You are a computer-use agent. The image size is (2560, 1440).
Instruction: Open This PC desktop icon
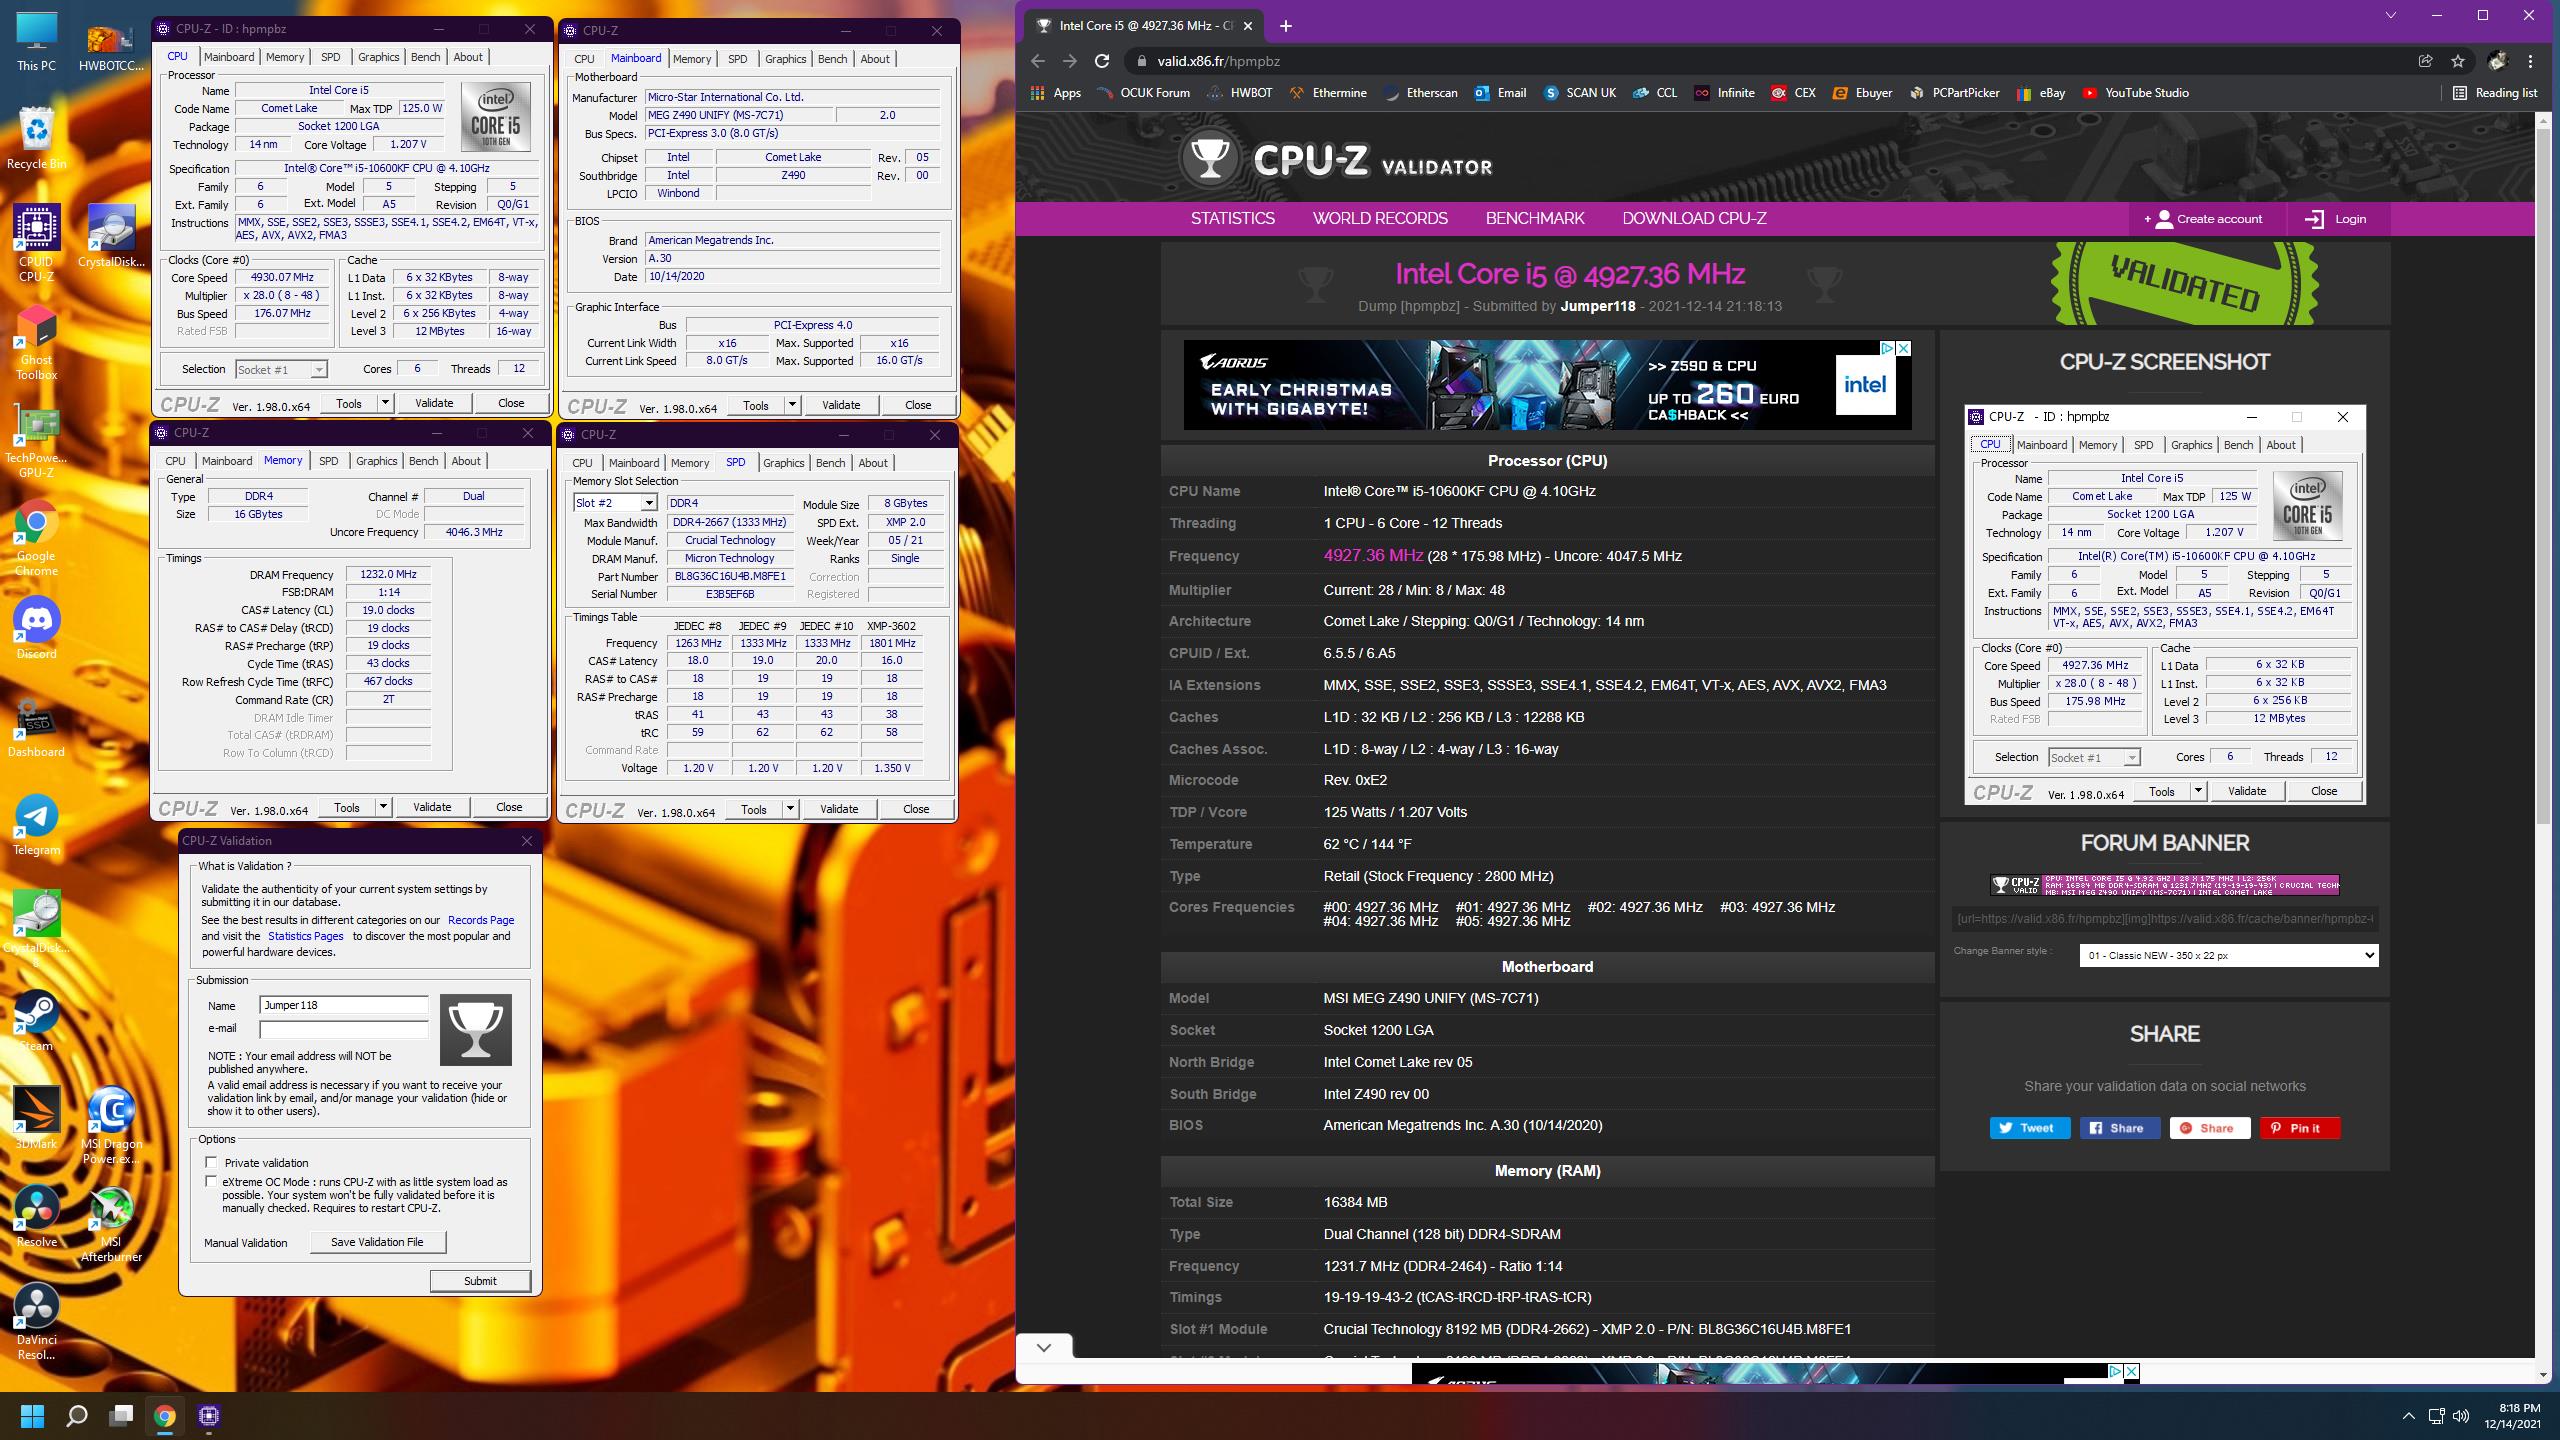coord(36,42)
